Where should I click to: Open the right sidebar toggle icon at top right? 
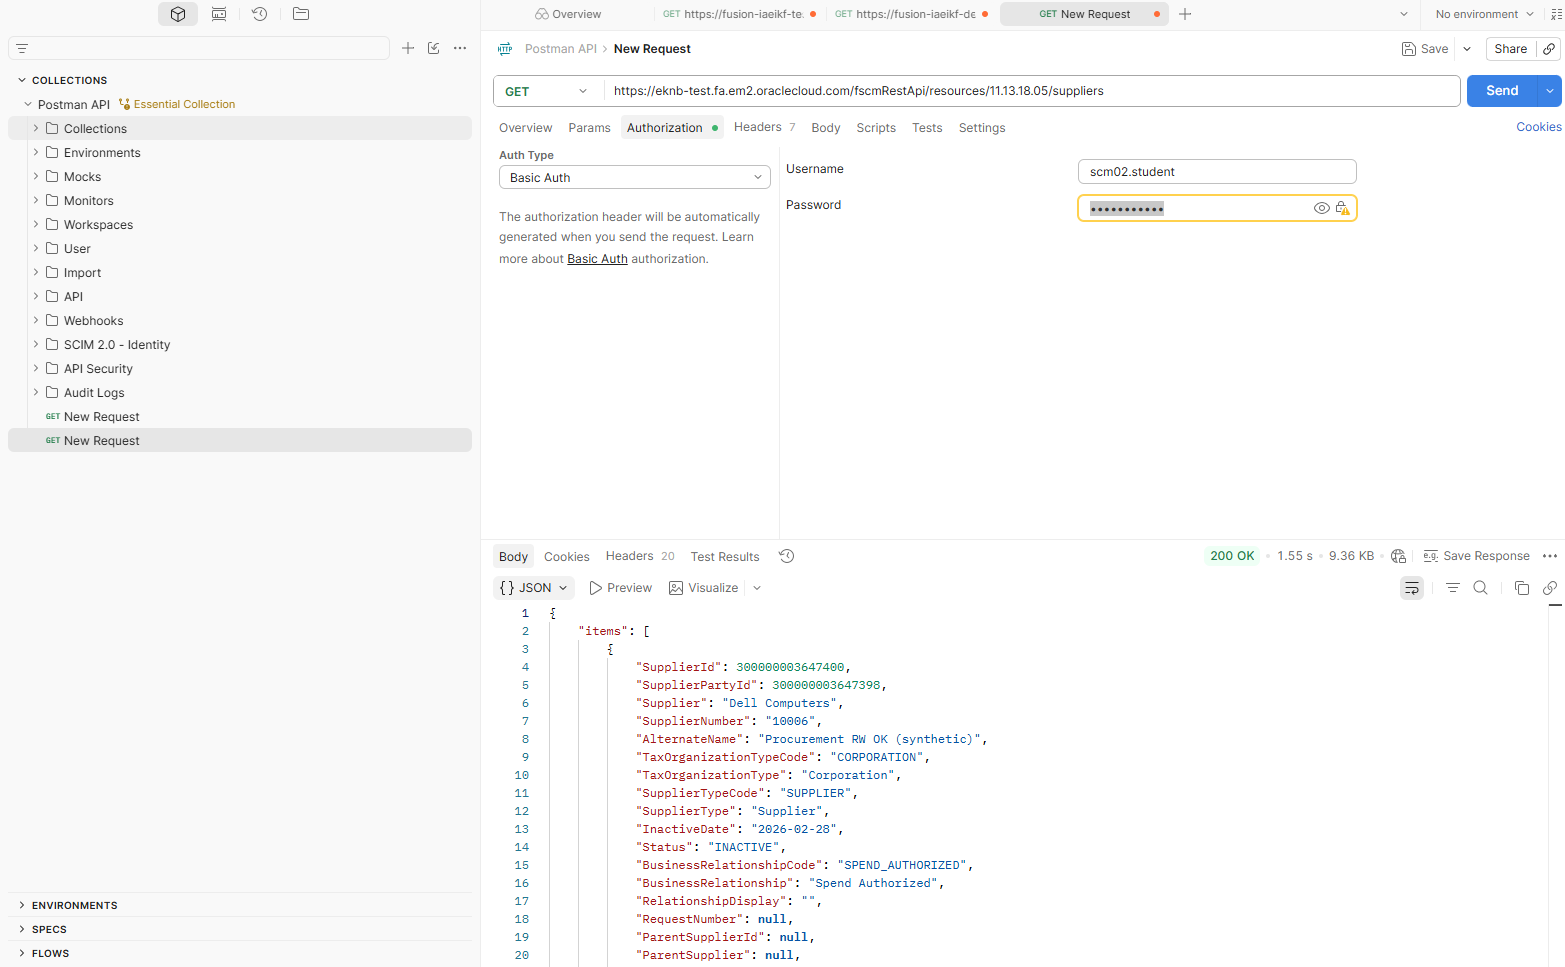1556,14
